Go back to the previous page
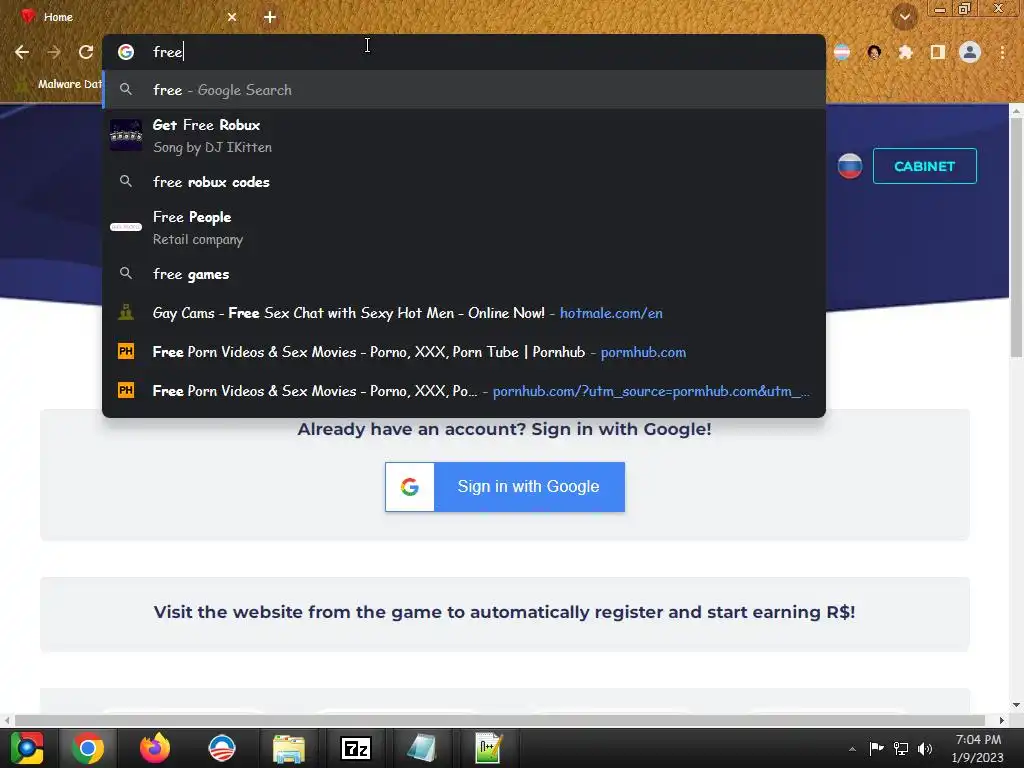 pyautogui.click(x=22, y=52)
